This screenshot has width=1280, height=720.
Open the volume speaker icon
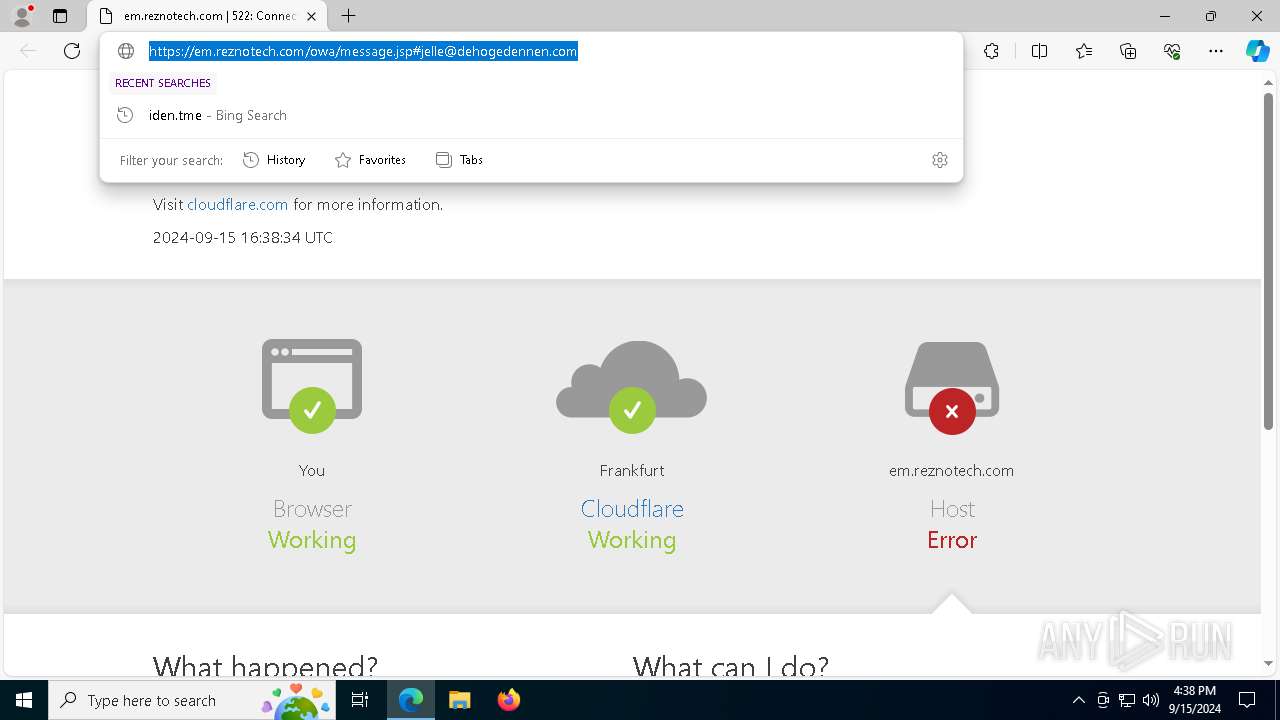(x=1150, y=700)
